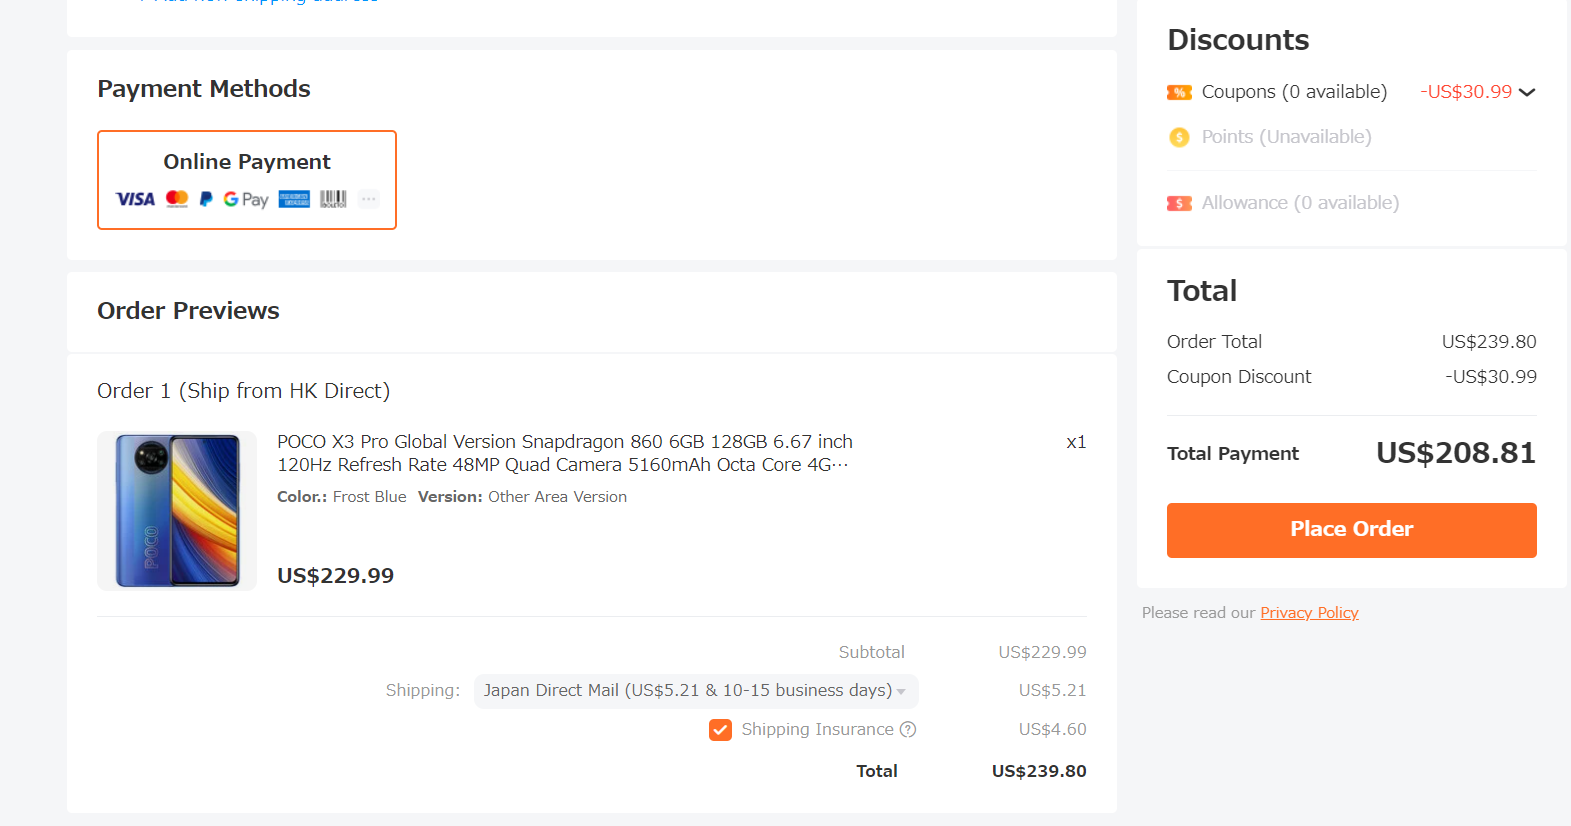The width and height of the screenshot is (1571, 826).
Task: Click the Other Area Version value
Action: tap(557, 497)
